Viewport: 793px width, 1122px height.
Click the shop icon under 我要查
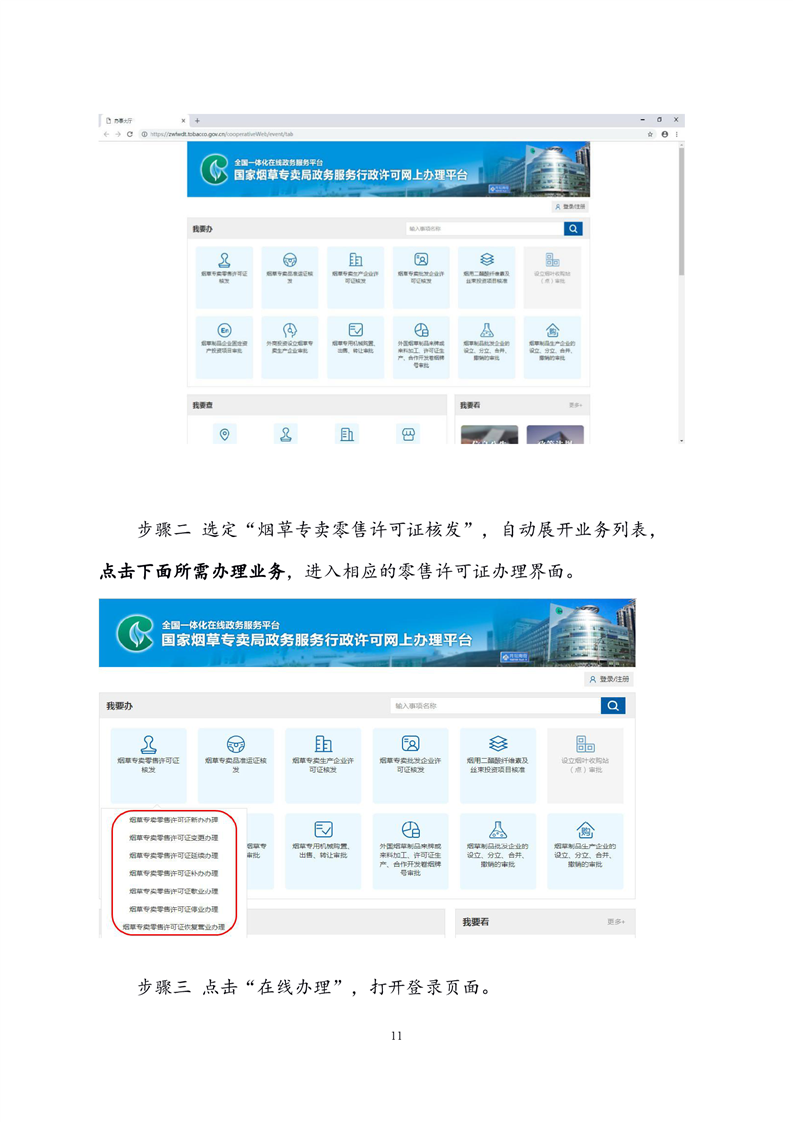tap(407, 434)
